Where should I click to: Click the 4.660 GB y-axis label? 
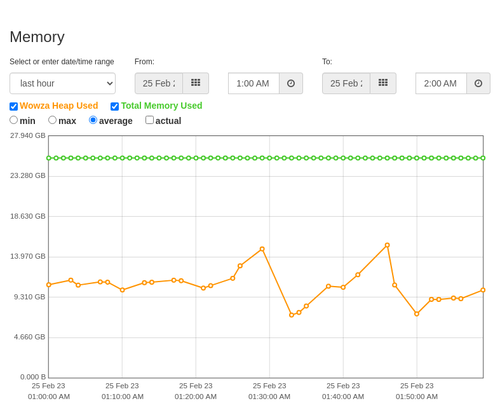point(29,337)
